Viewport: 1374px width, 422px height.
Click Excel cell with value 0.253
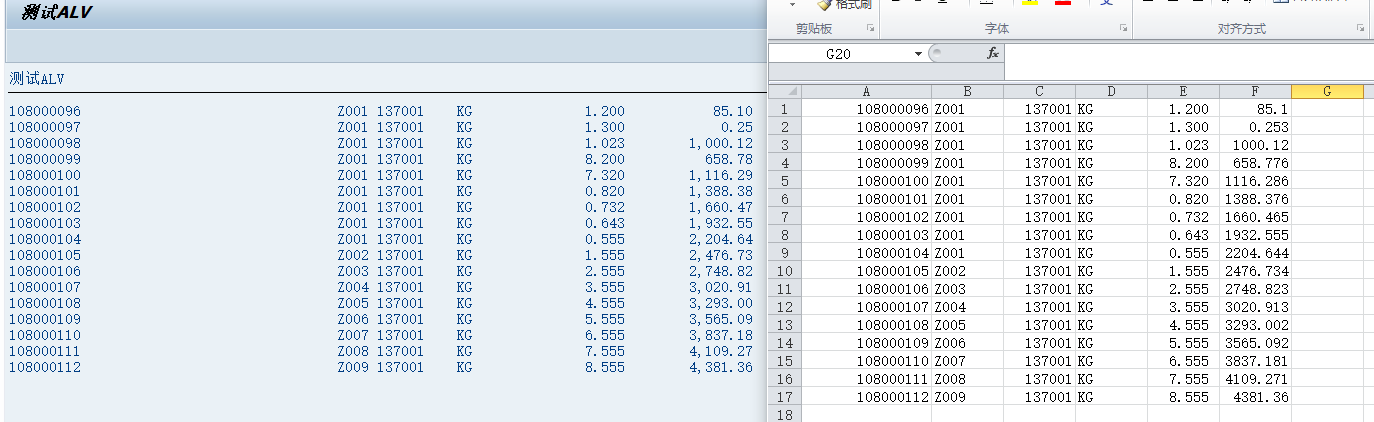point(1255,127)
